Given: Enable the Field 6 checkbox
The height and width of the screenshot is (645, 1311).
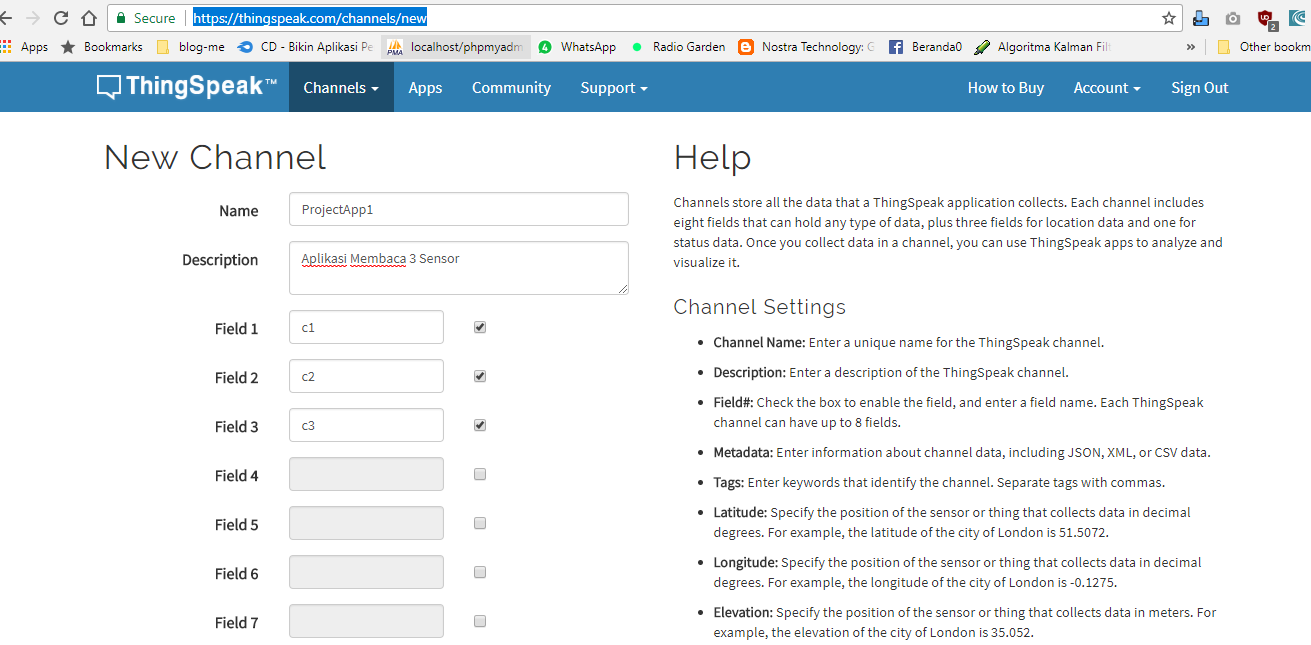Looking at the screenshot, I should point(480,572).
